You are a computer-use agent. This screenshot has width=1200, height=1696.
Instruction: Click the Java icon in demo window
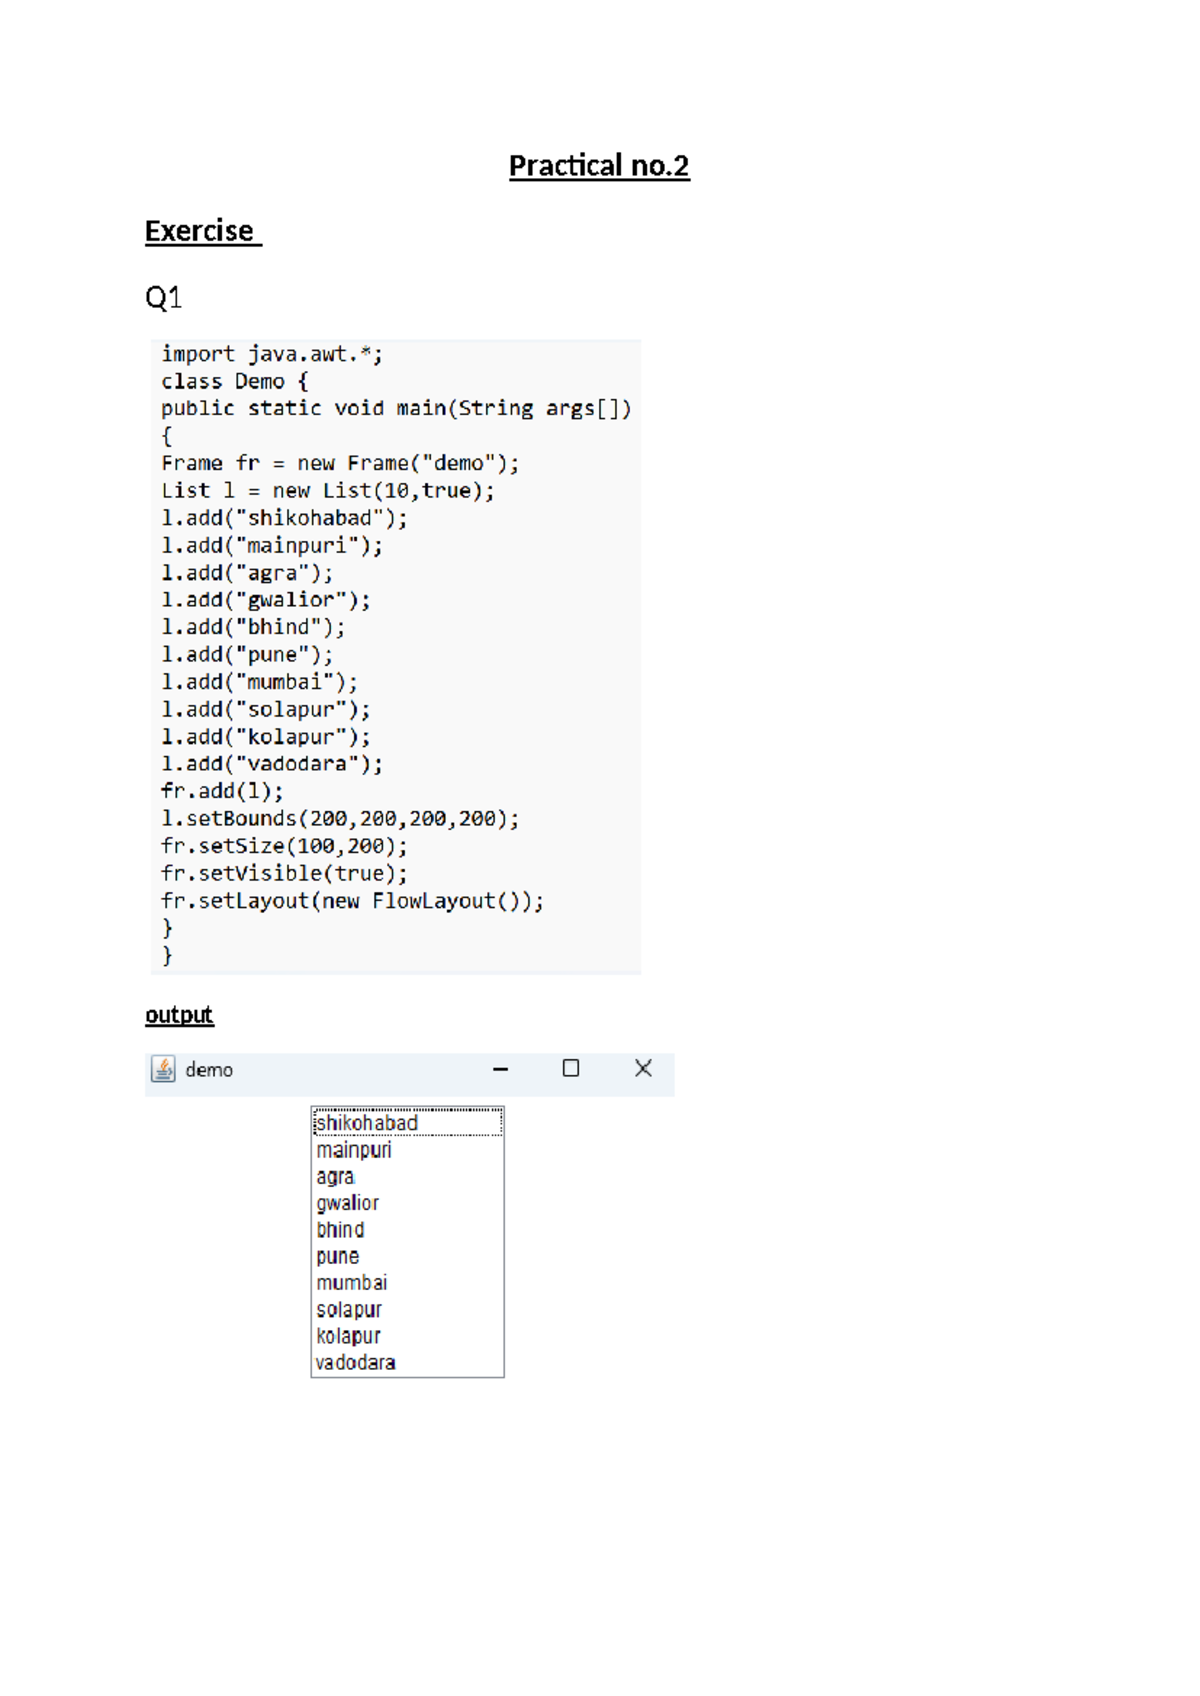(163, 1069)
